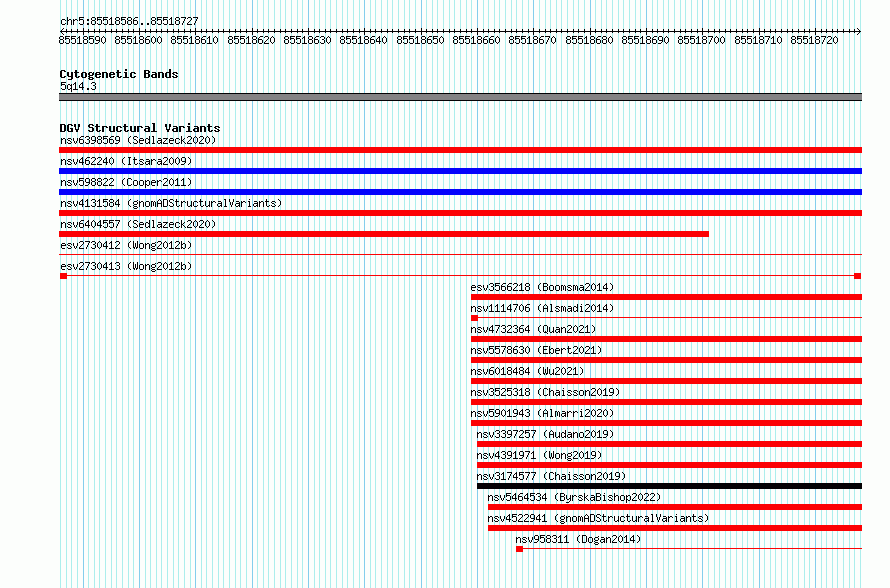Click ruler position 85518720
The height and width of the screenshot is (588, 890).
point(815,40)
